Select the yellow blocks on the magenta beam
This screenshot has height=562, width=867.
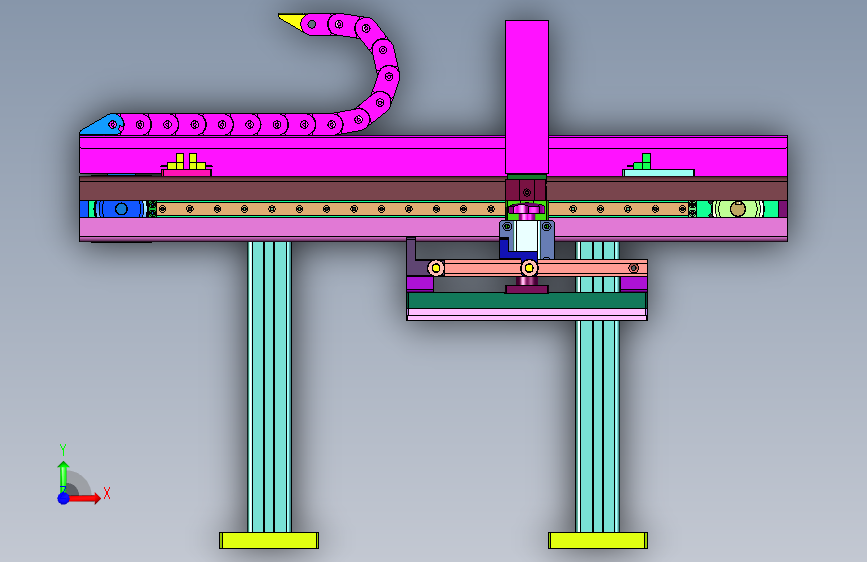[186, 162]
